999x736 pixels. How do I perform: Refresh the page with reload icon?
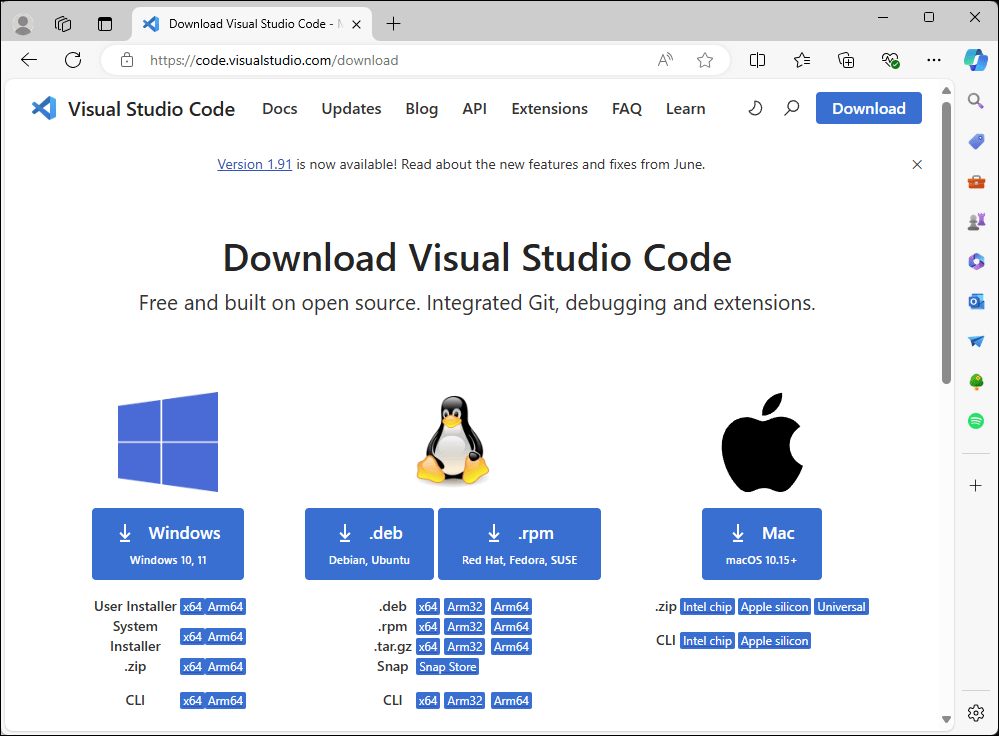pos(73,60)
